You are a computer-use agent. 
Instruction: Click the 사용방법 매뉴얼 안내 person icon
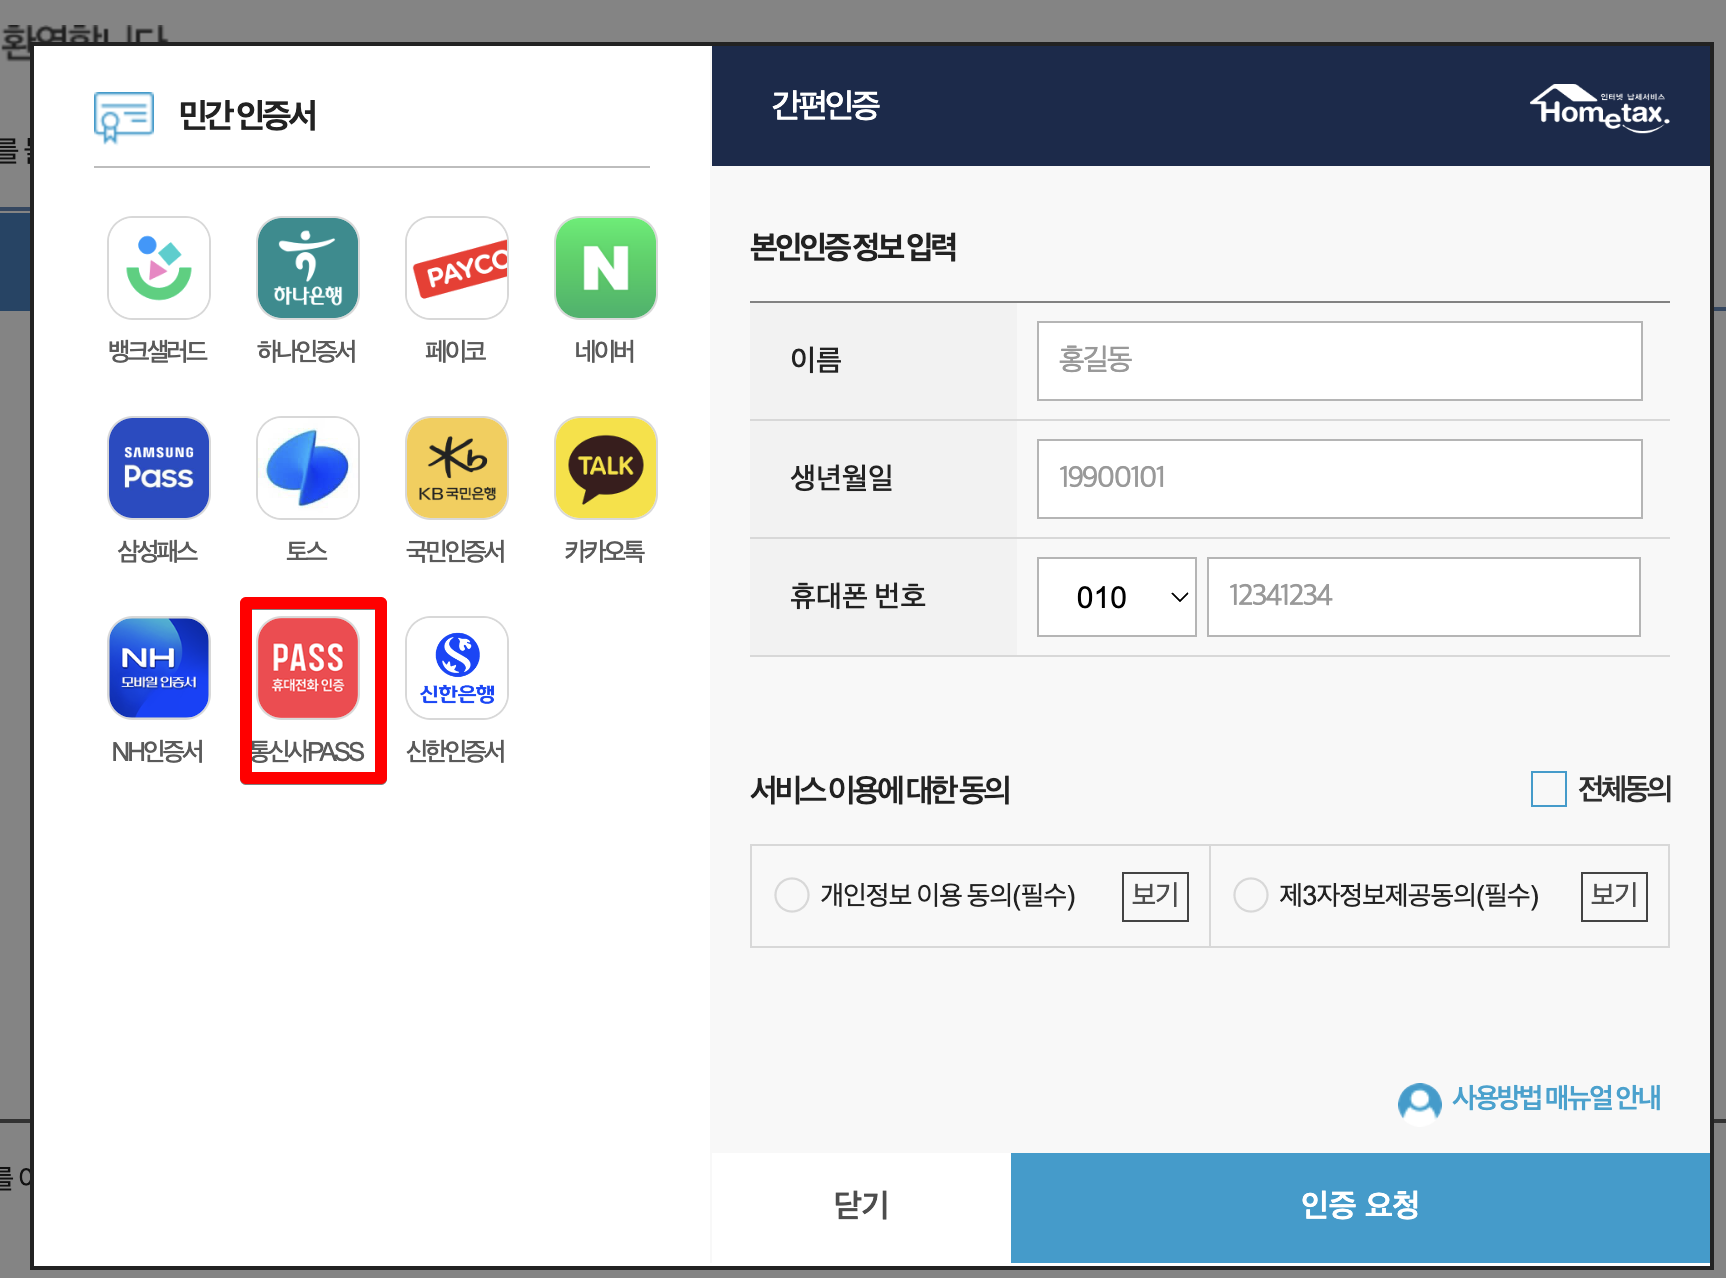(1419, 1103)
